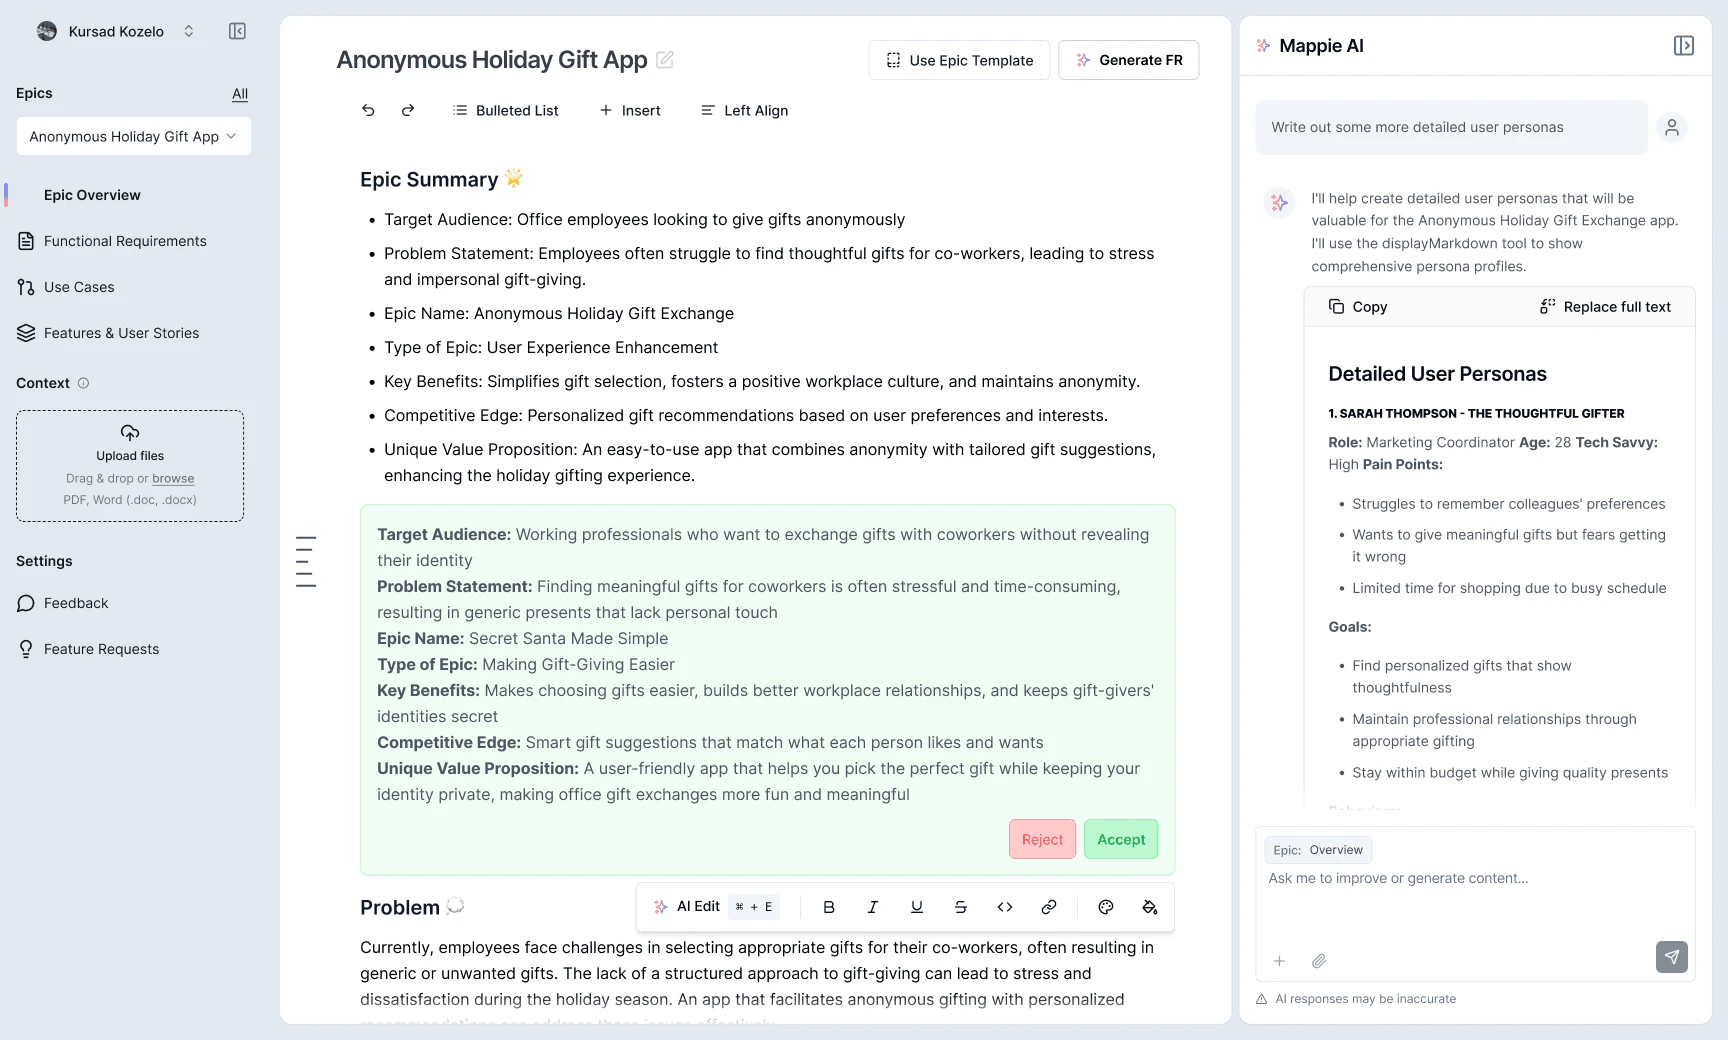Open the text color palette picker
The height and width of the screenshot is (1040, 1728).
click(1105, 907)
